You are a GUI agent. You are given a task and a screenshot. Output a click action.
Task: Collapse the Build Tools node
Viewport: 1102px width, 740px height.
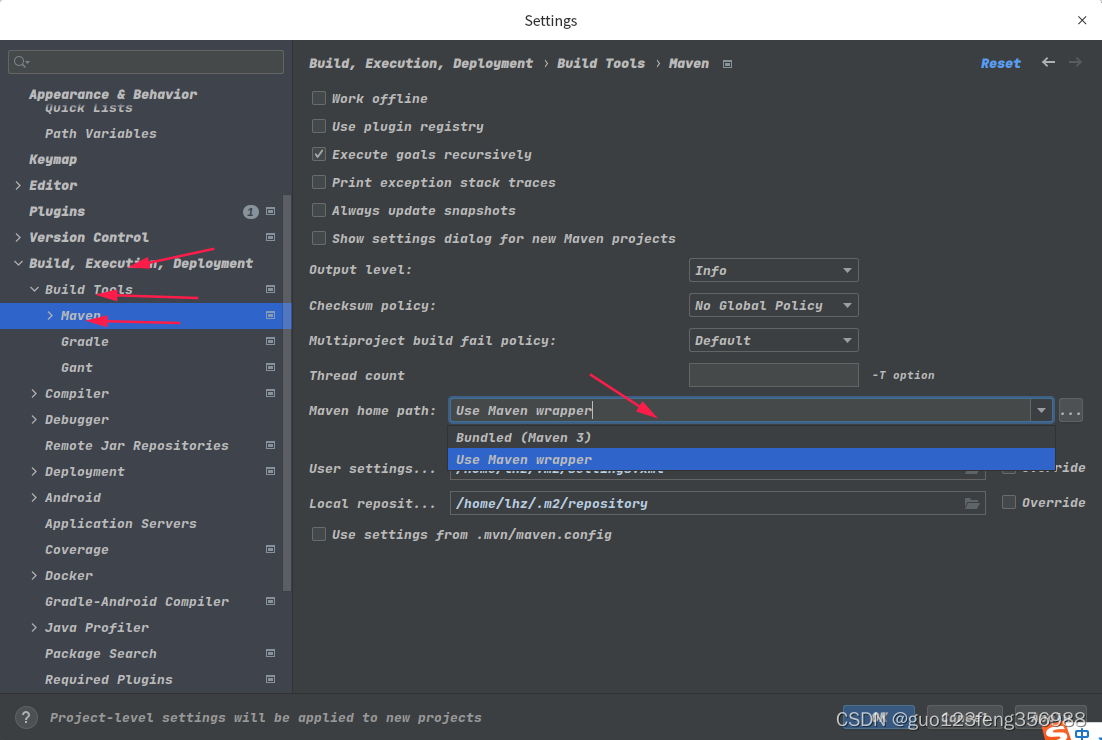click(34, 289)
